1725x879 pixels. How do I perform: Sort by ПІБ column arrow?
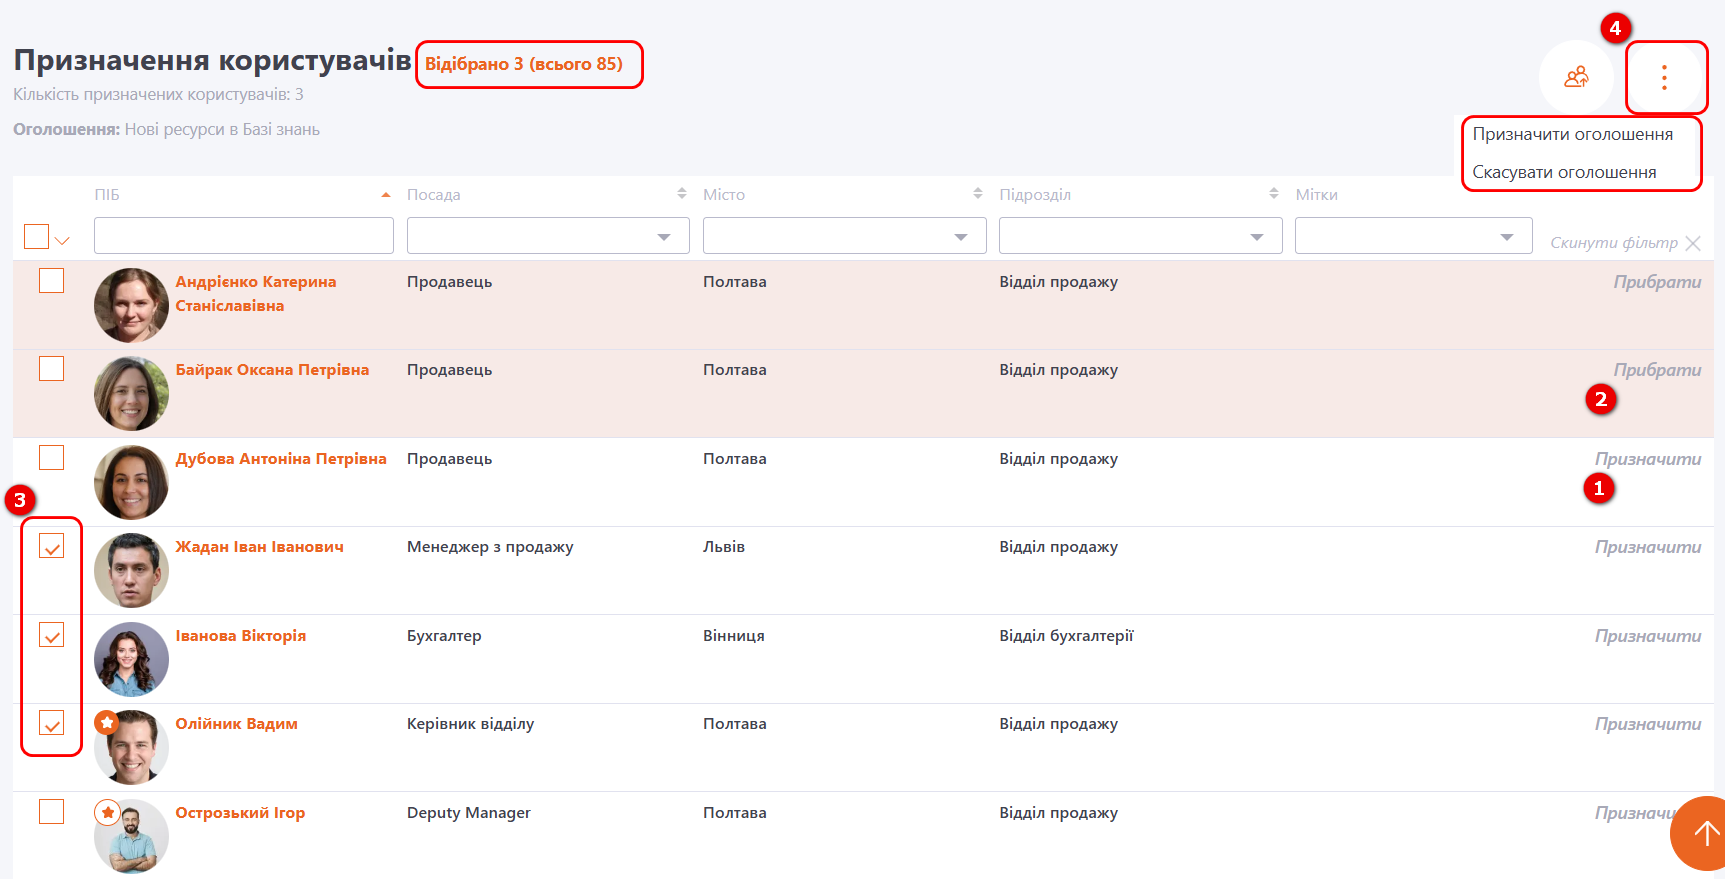coord(386,195)
